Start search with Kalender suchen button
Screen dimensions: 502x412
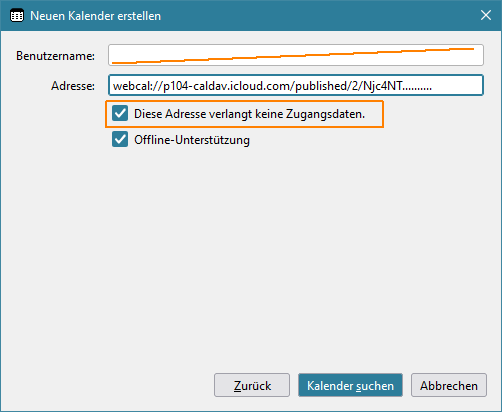pyautogui.click(x=350, y=385)
